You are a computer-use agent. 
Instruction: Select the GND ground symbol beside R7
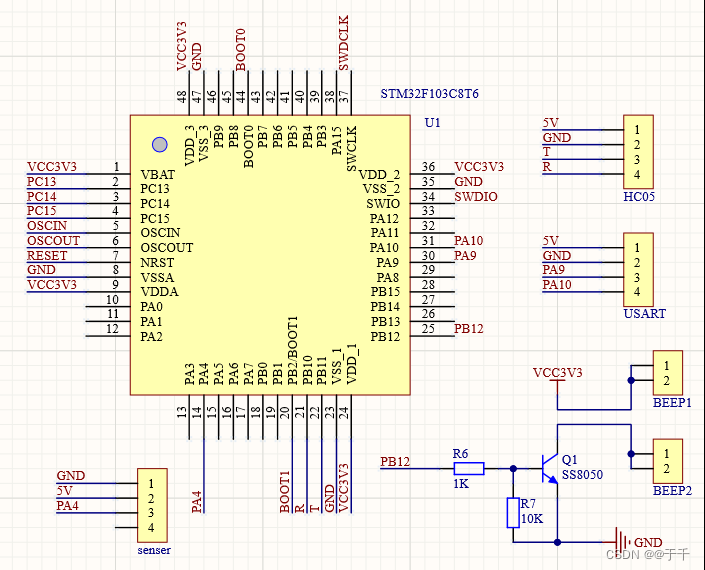(x=623, y=541)
